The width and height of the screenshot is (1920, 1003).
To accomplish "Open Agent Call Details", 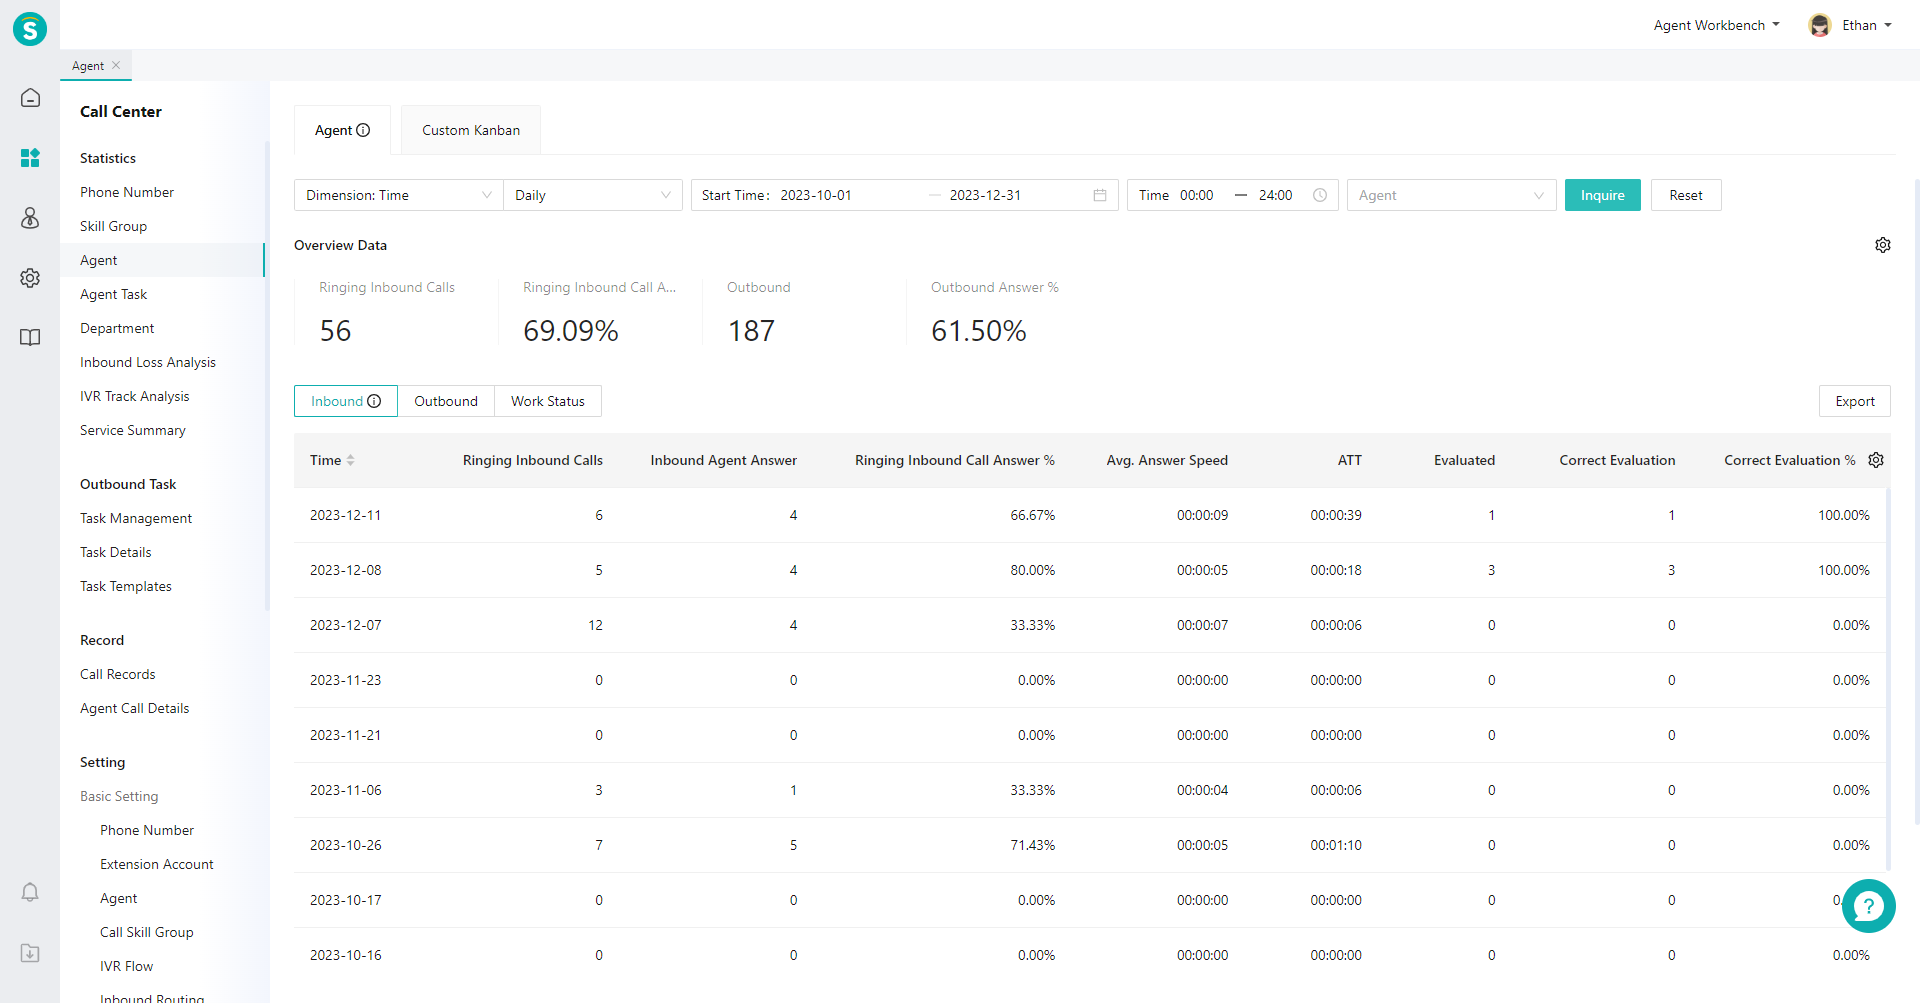I will (134, 708).
